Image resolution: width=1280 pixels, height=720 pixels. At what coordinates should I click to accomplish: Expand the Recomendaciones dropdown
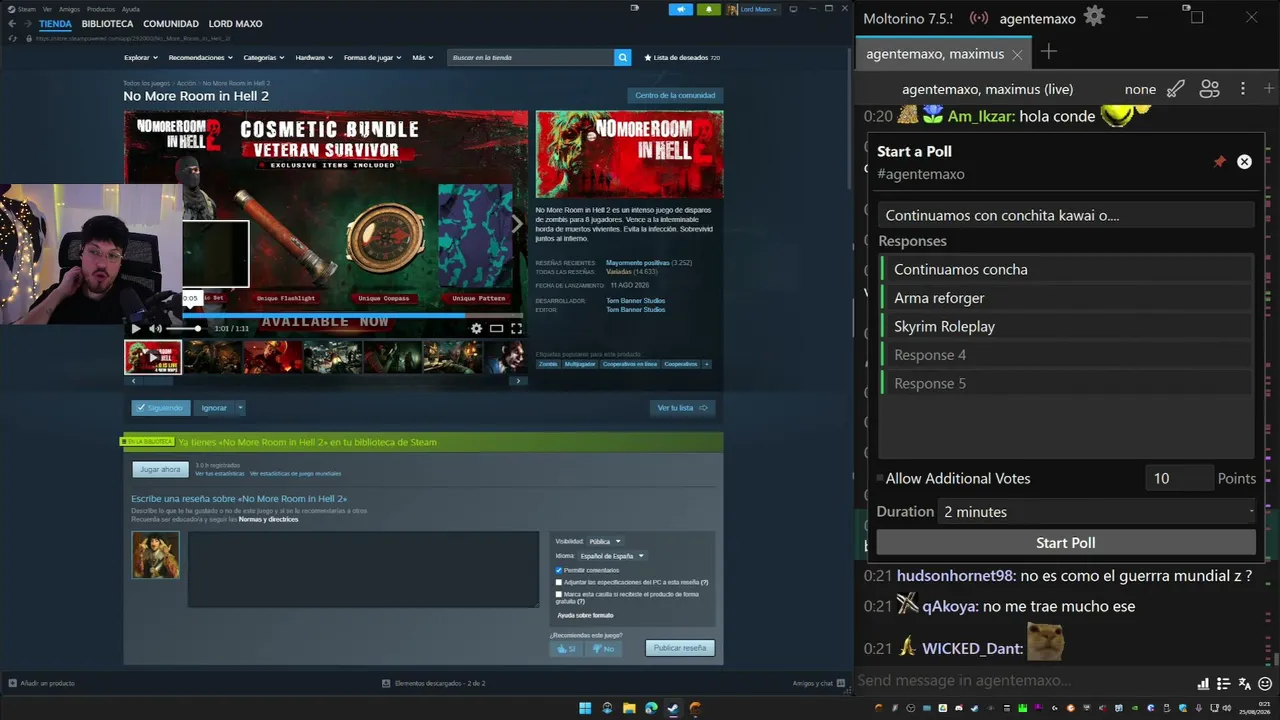click(x=200, y=58)
